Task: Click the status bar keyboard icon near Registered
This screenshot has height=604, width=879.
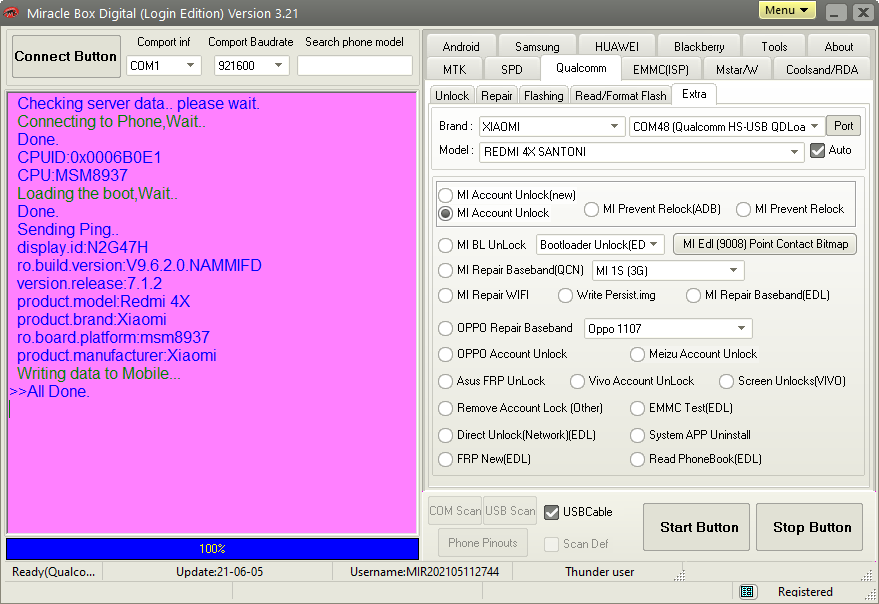Action: point(746,591)
